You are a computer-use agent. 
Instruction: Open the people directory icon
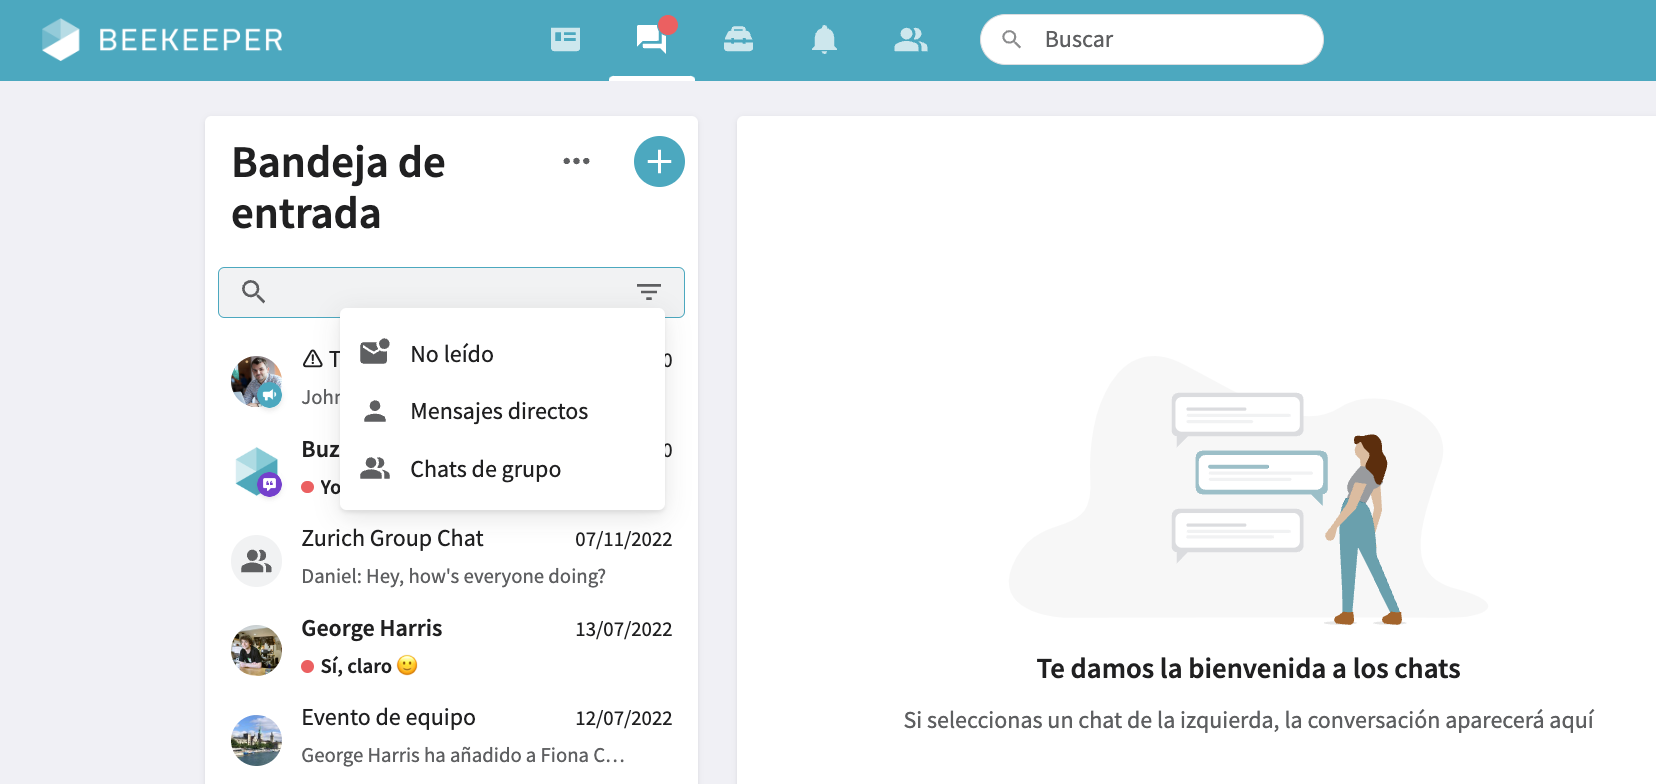point(910,39)
